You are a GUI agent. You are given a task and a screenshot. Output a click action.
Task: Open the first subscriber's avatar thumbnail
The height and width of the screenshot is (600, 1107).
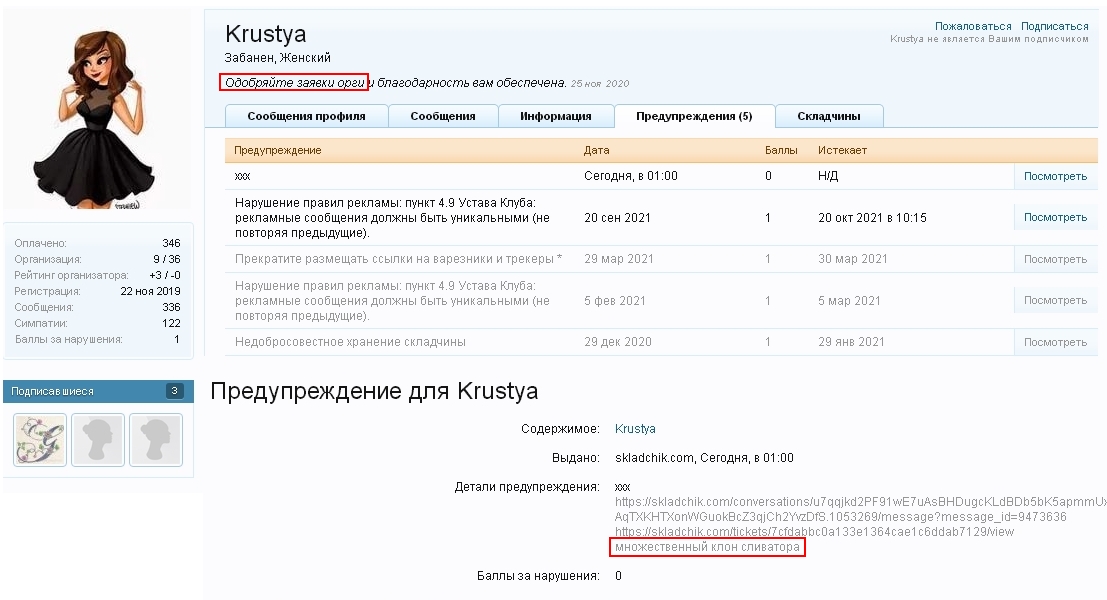coord(38,437)
